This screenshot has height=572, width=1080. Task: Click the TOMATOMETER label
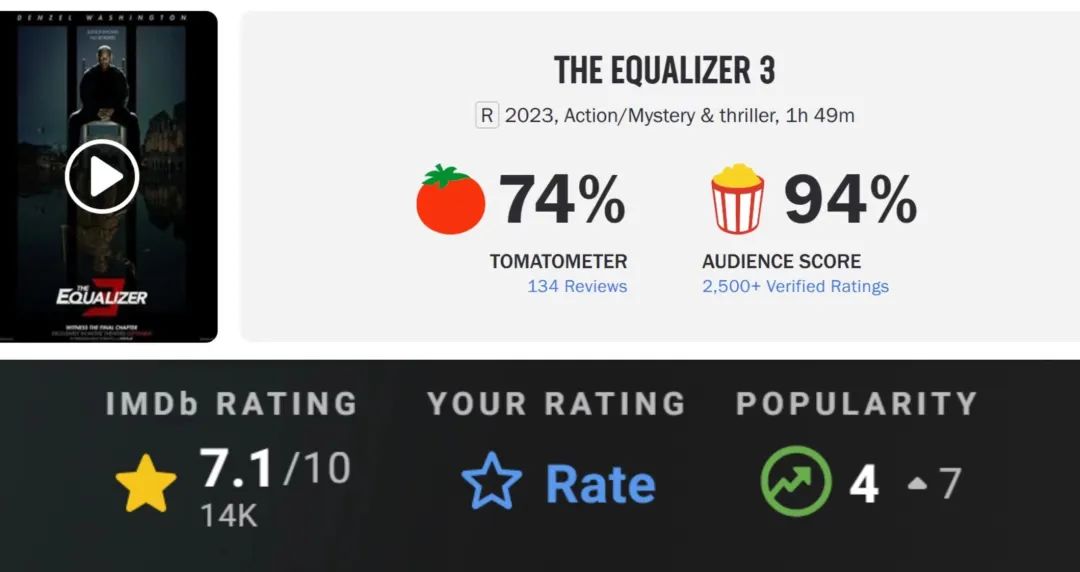click(x=558, y=261)
